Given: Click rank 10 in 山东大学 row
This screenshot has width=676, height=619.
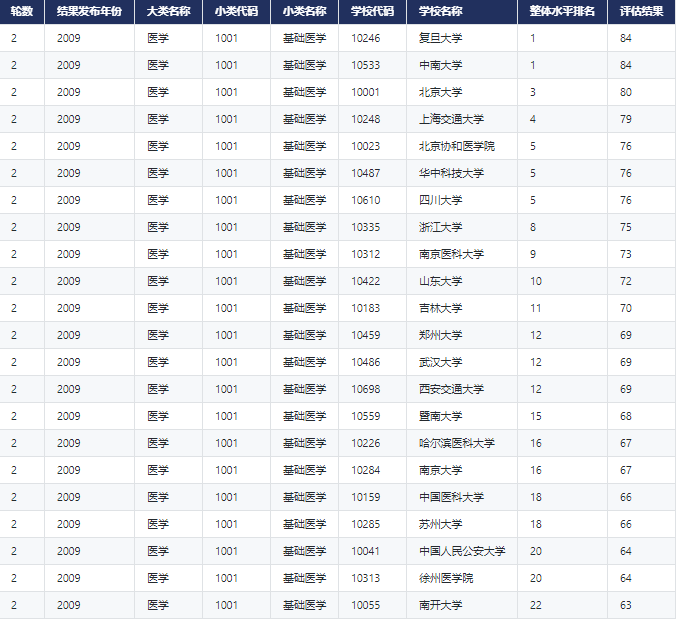Looking at the screenshot, I should pos(536,281).
